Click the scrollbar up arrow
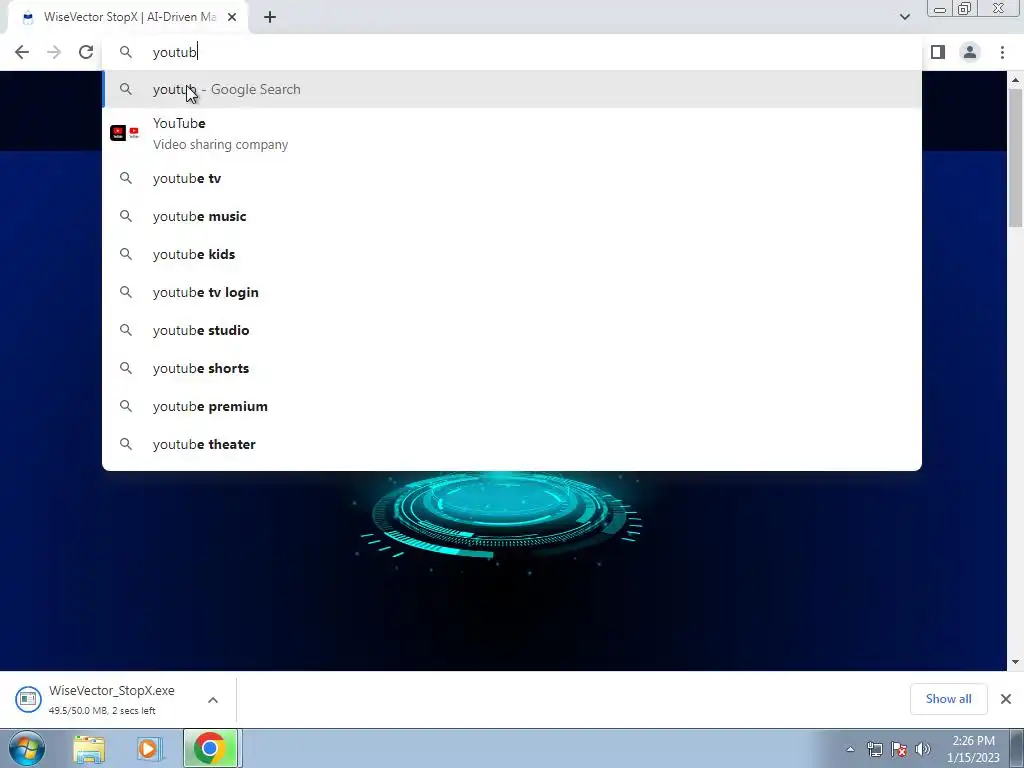 (x=1015, y=80)
